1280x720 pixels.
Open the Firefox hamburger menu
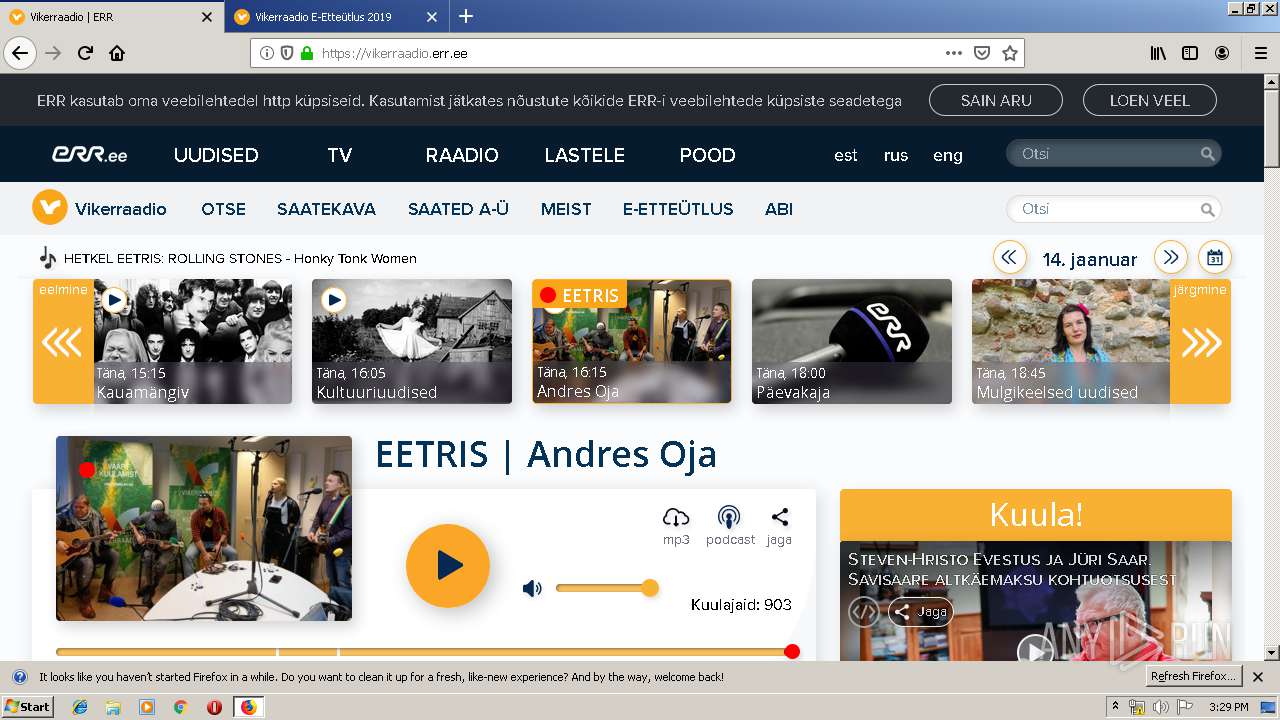coord(1260,53)
